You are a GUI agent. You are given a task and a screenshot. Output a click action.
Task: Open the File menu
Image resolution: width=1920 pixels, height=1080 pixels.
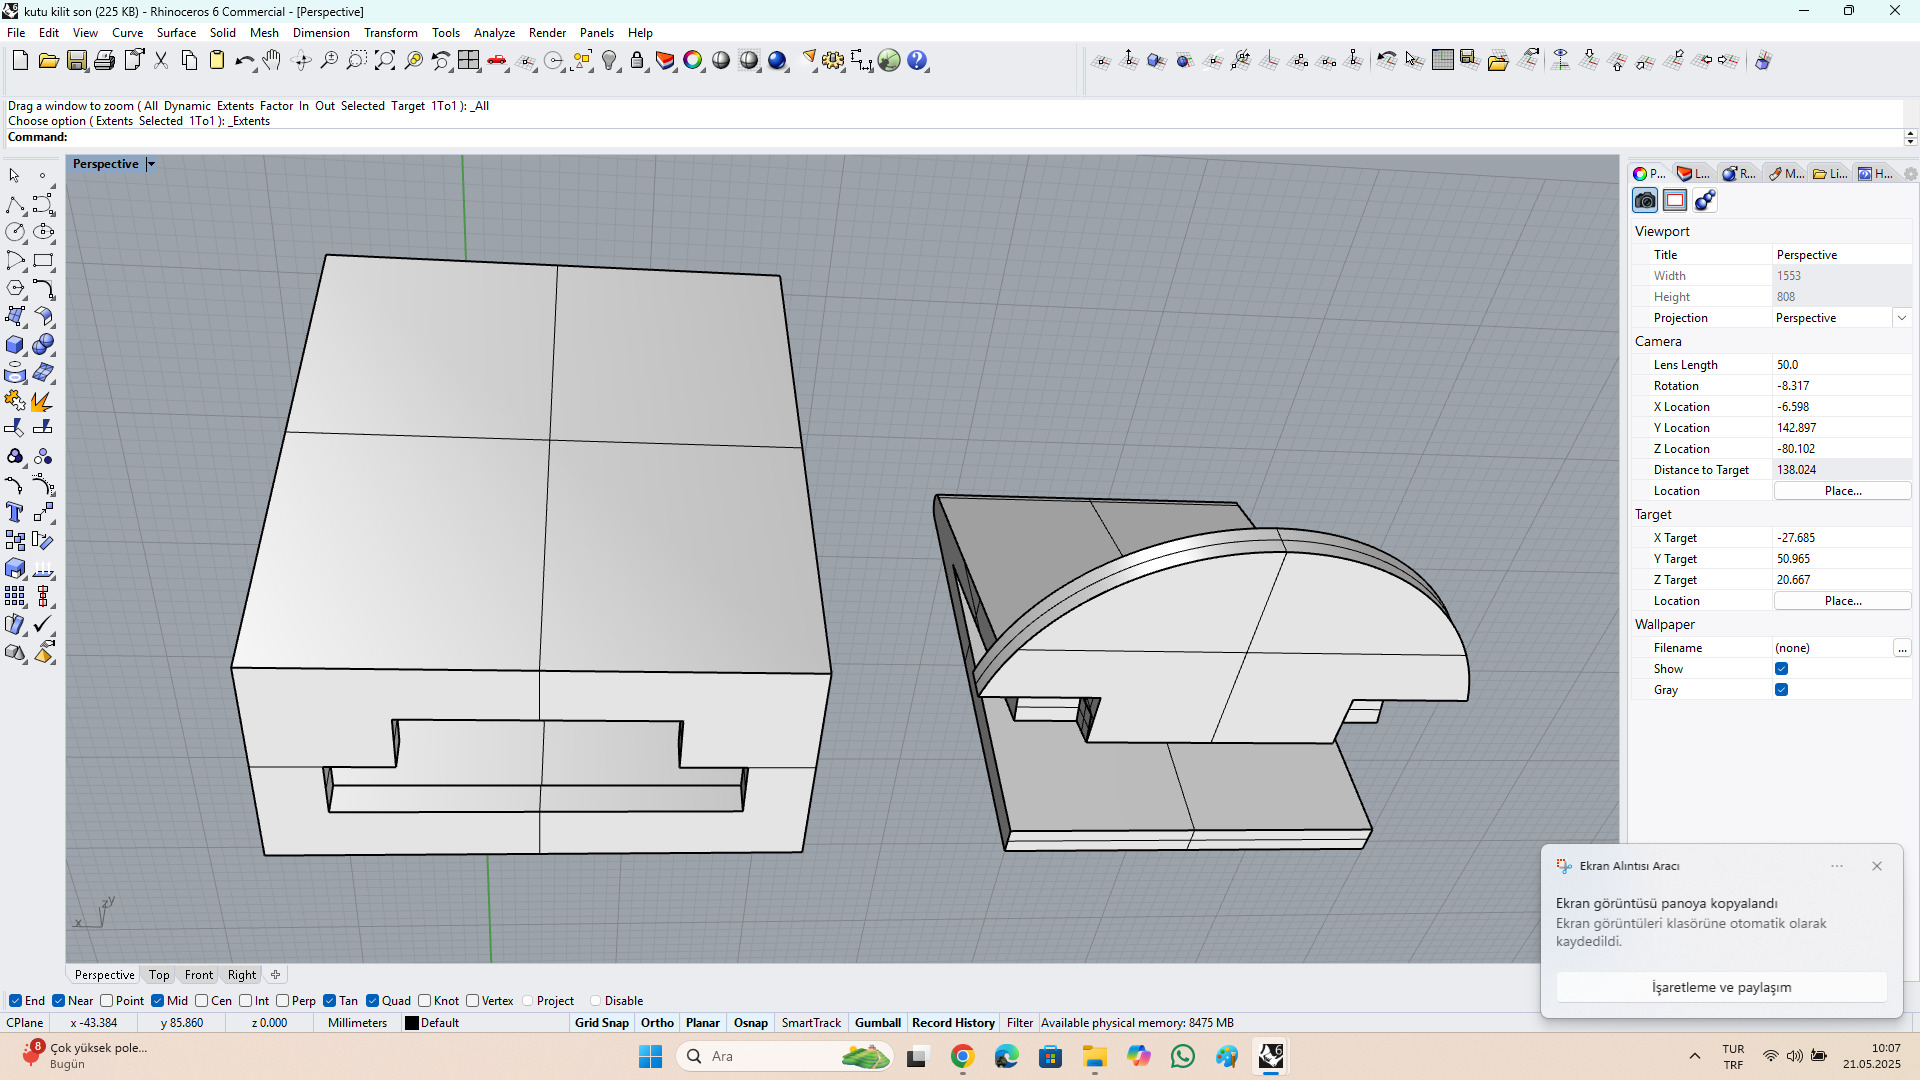pos(16,33)
